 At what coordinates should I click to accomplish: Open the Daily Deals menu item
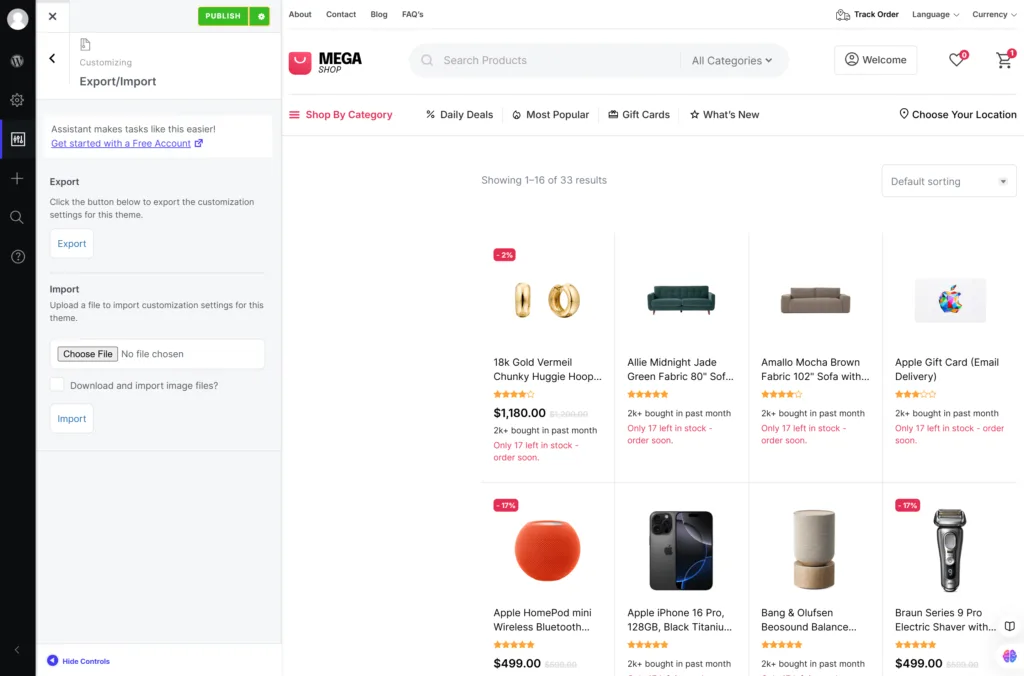click(x=459, y=114)
